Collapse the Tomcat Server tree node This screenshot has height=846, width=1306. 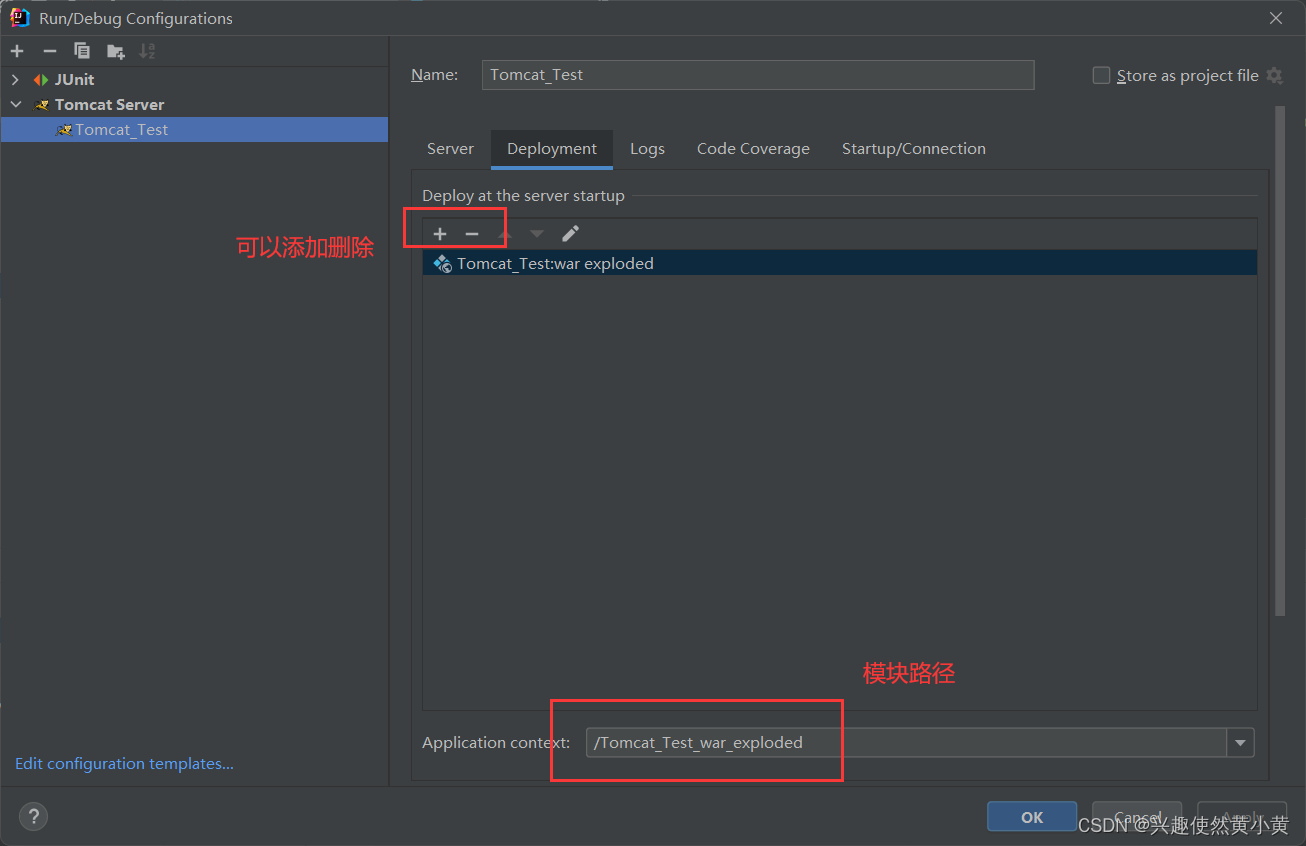[15, 104]
